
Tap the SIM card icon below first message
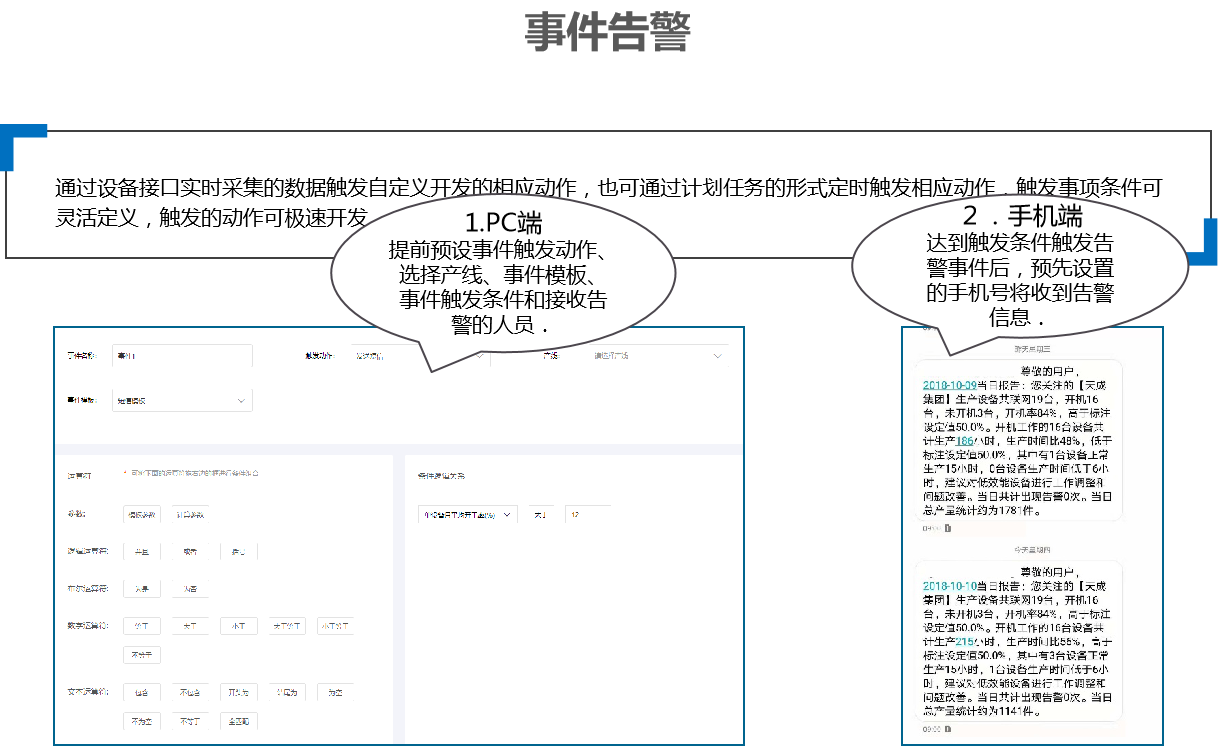[x=946, y=528]
